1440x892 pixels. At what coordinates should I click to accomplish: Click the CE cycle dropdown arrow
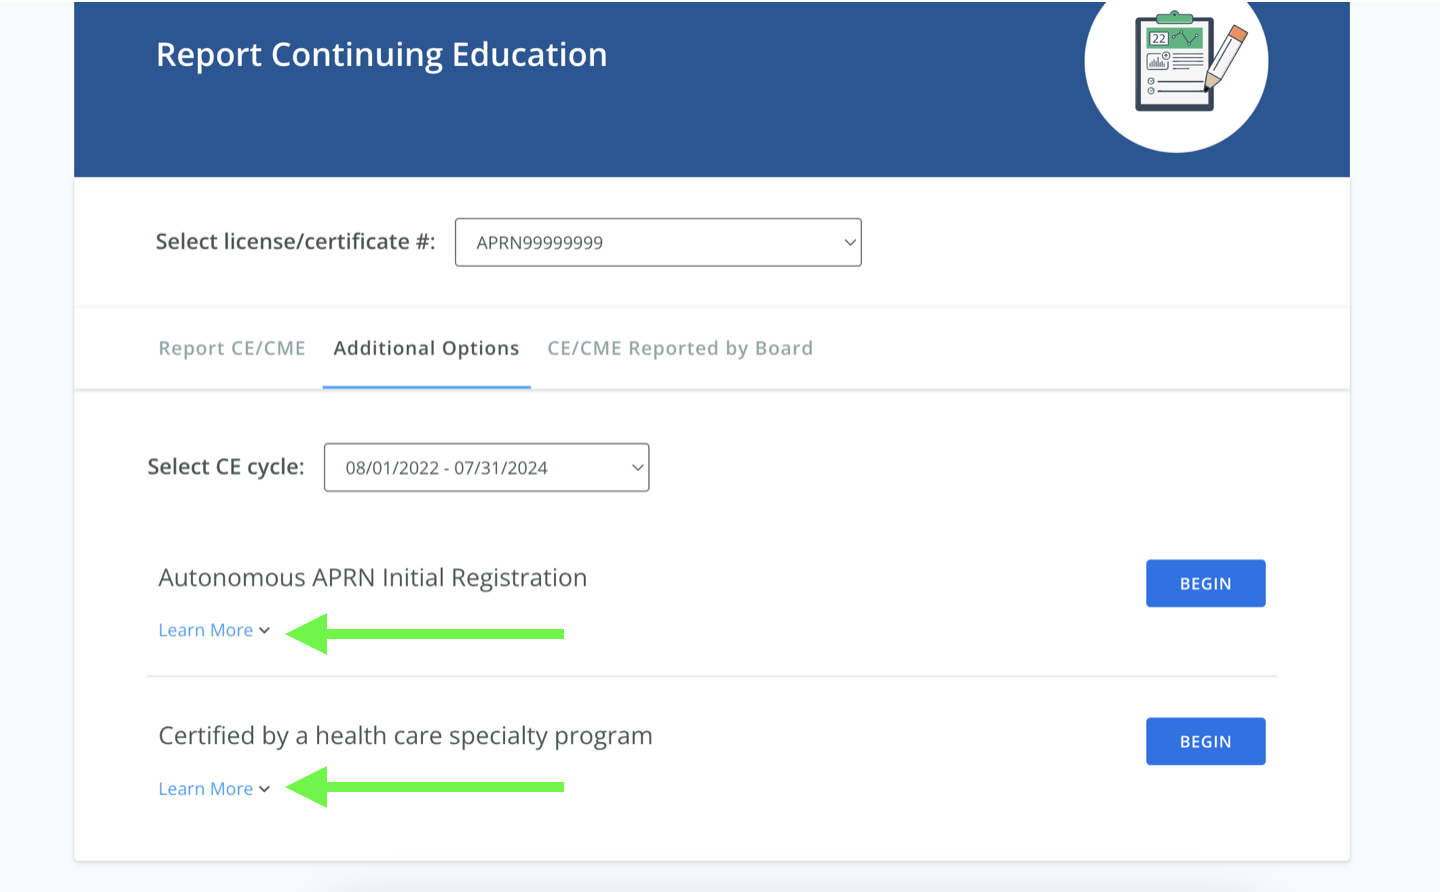pyautogui.click(x=637, y=468)
